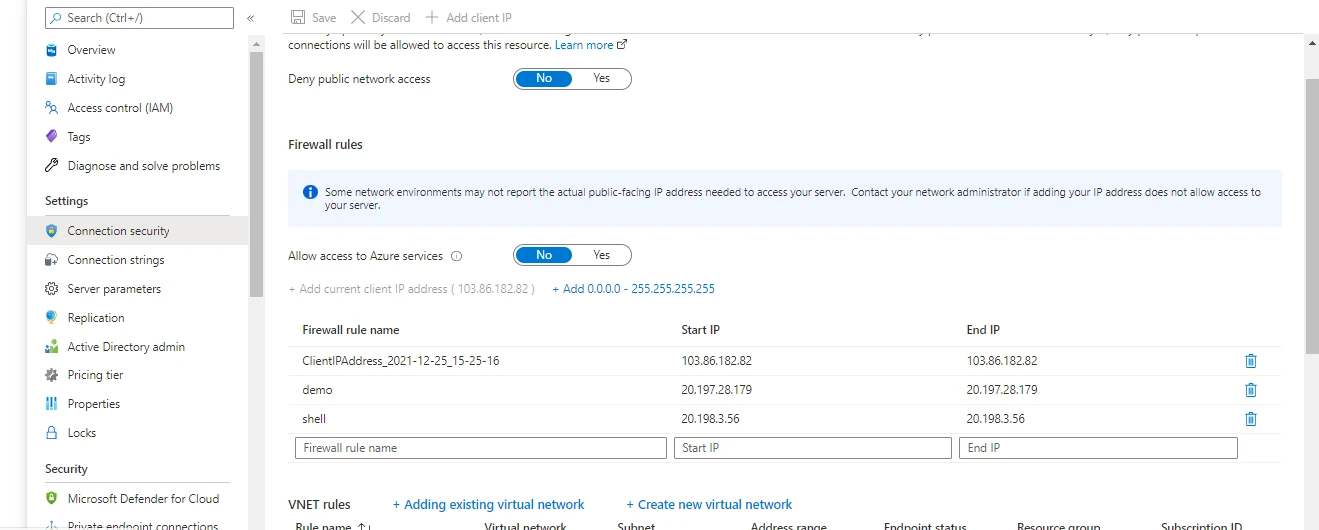
Task: Set Deny public network access to No
Action: (x=544, y=79)
